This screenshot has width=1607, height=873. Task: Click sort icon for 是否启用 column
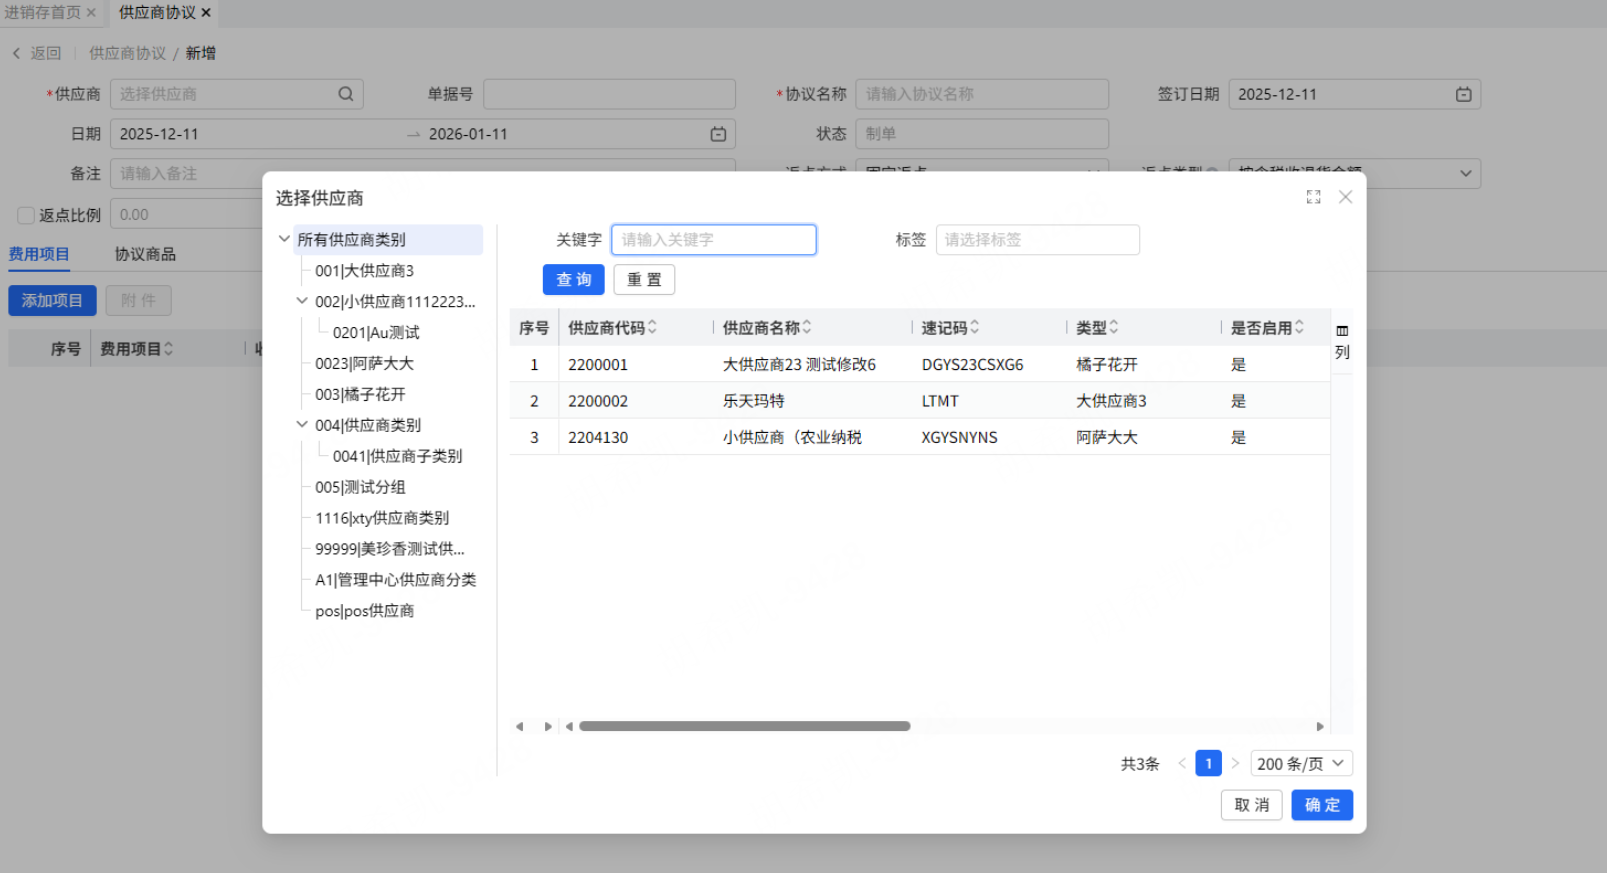click(1299, 327)
